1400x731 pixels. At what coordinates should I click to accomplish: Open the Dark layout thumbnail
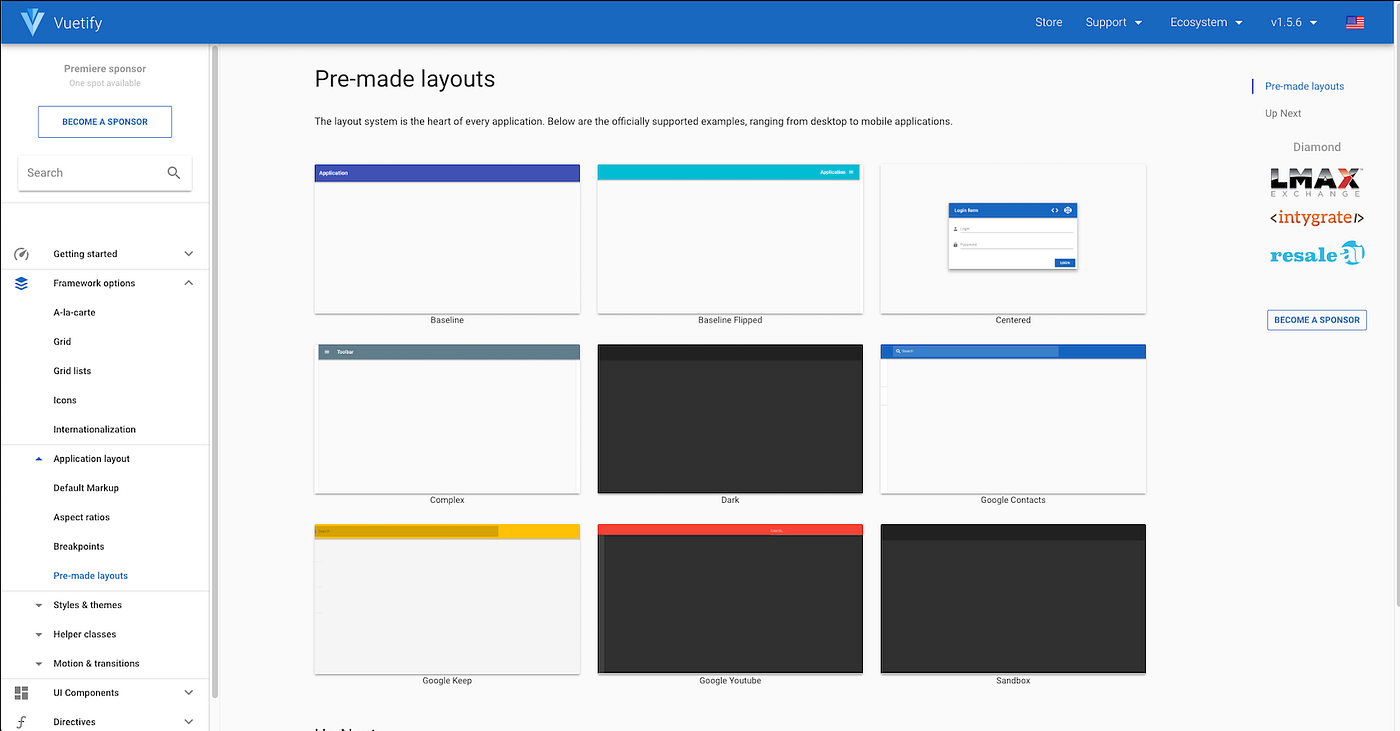(x=729, y=418)
